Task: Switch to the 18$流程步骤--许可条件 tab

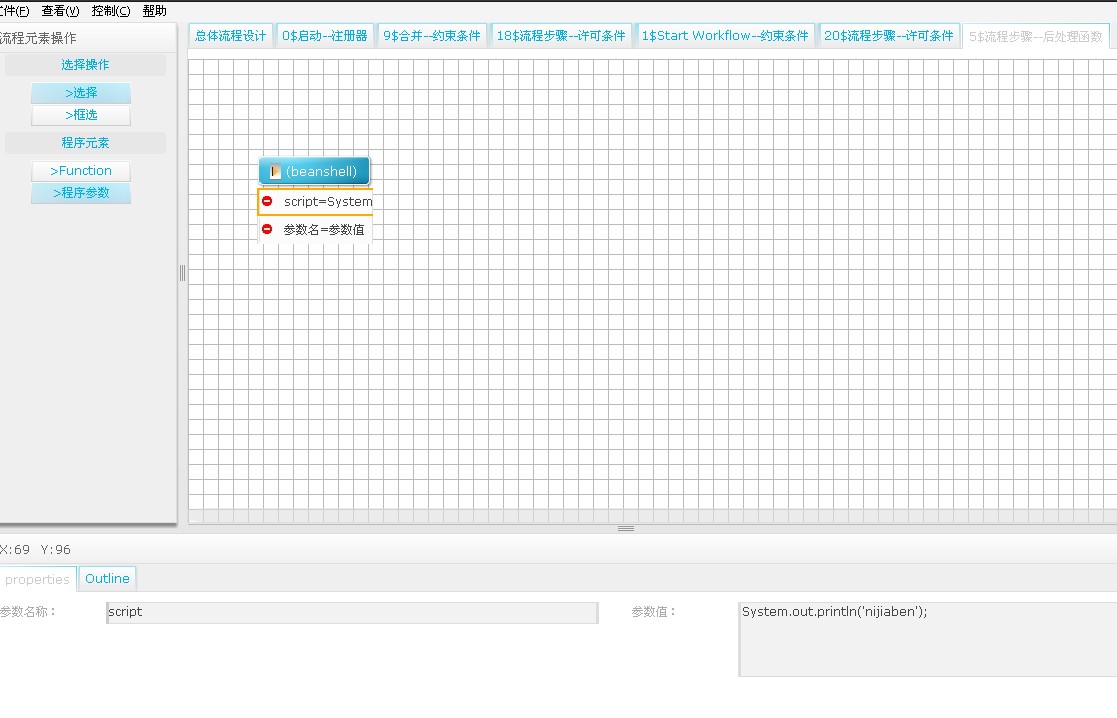Action: point(561,36)
